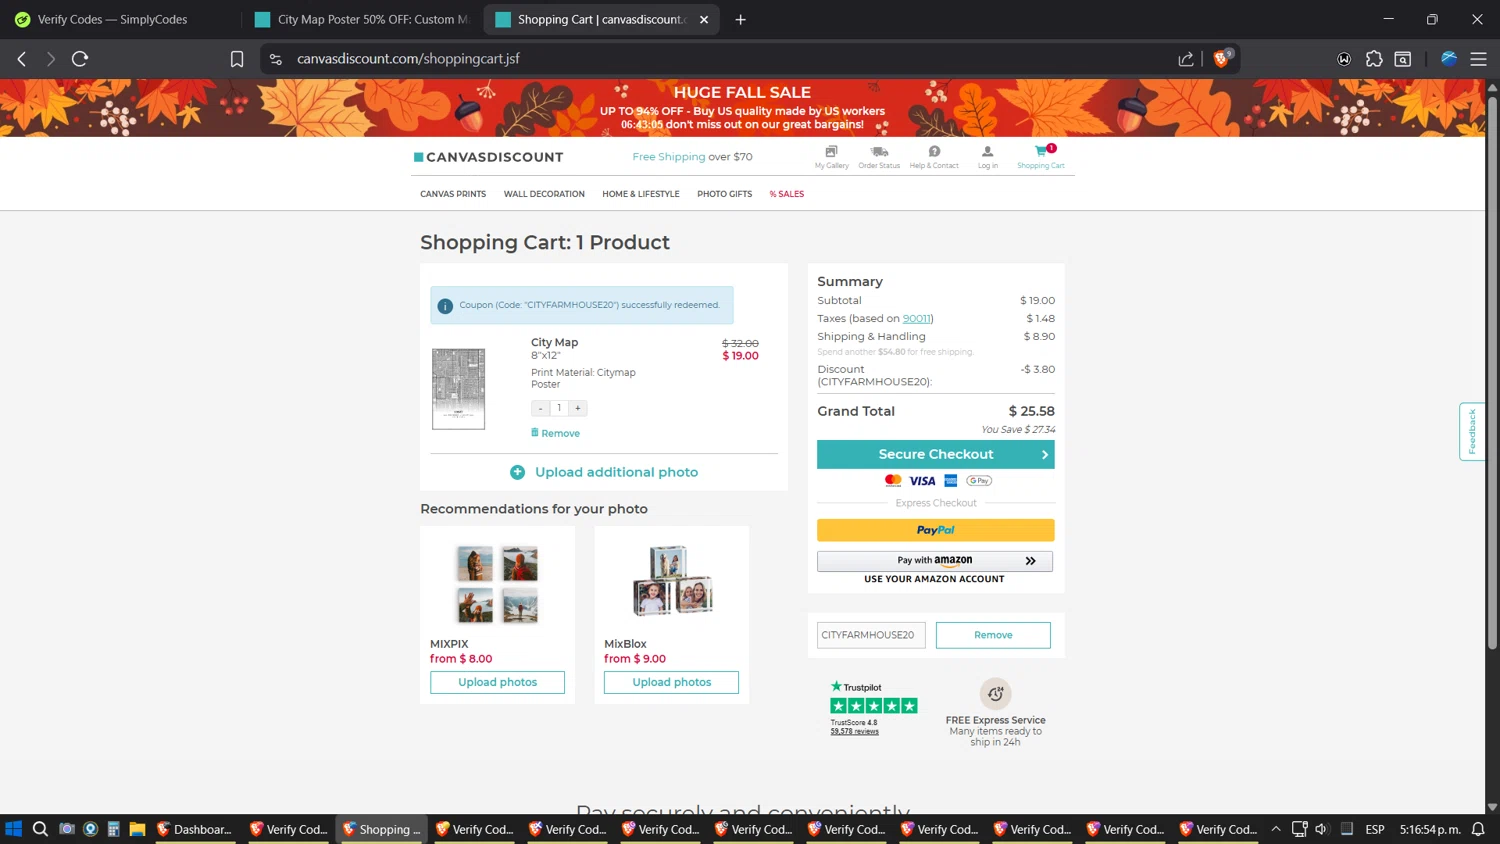Click the MIXPIX product image
This screenshot has width=1500, height=844.
[497, 584]
